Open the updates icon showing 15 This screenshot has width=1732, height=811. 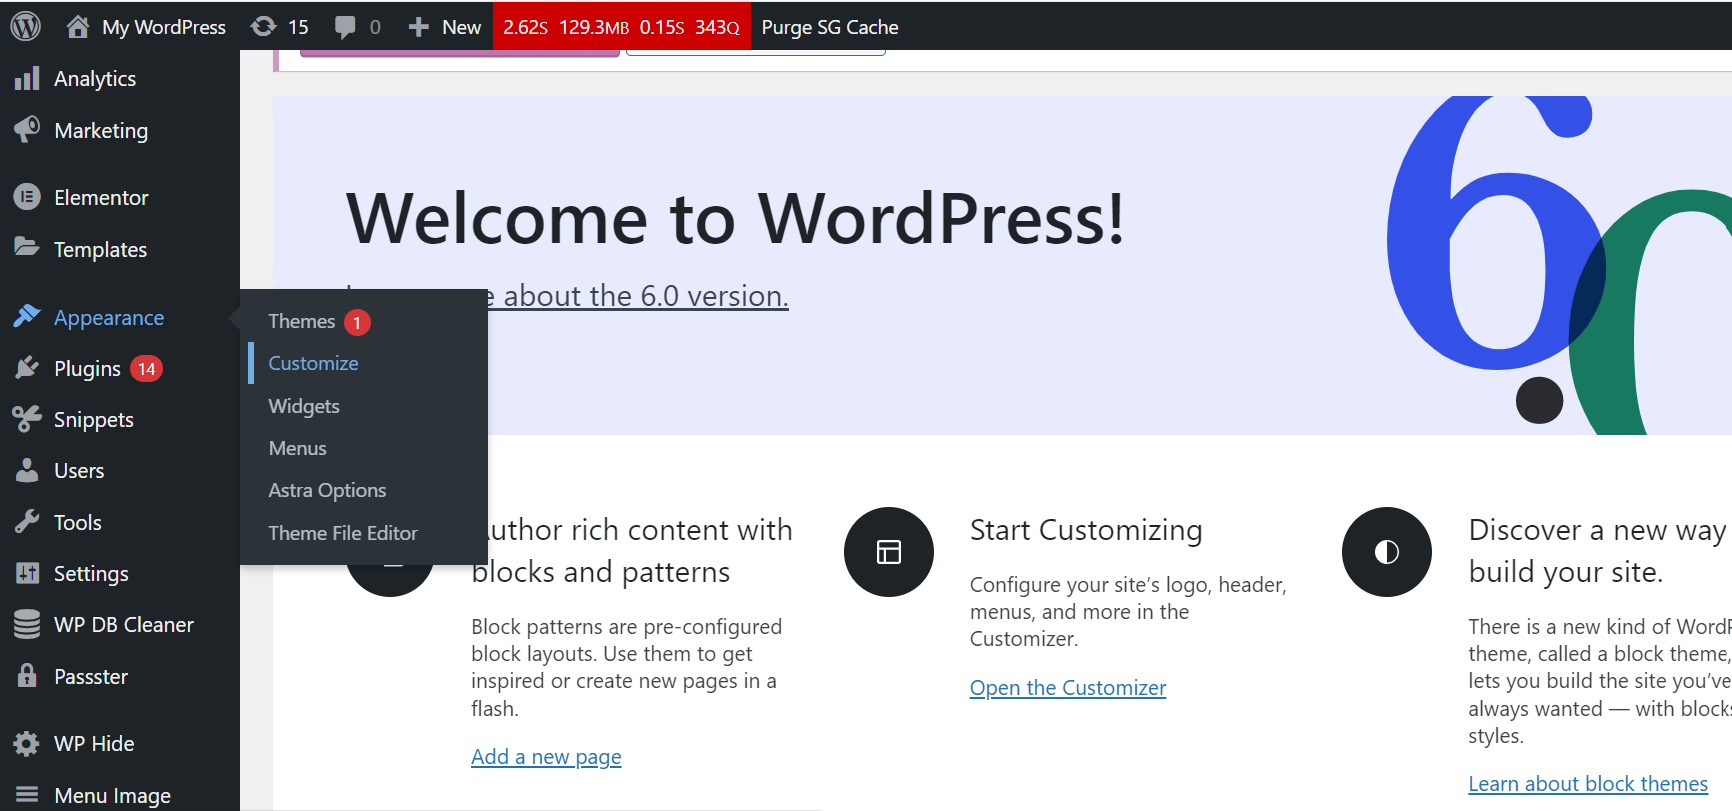[x=264, y=27]
